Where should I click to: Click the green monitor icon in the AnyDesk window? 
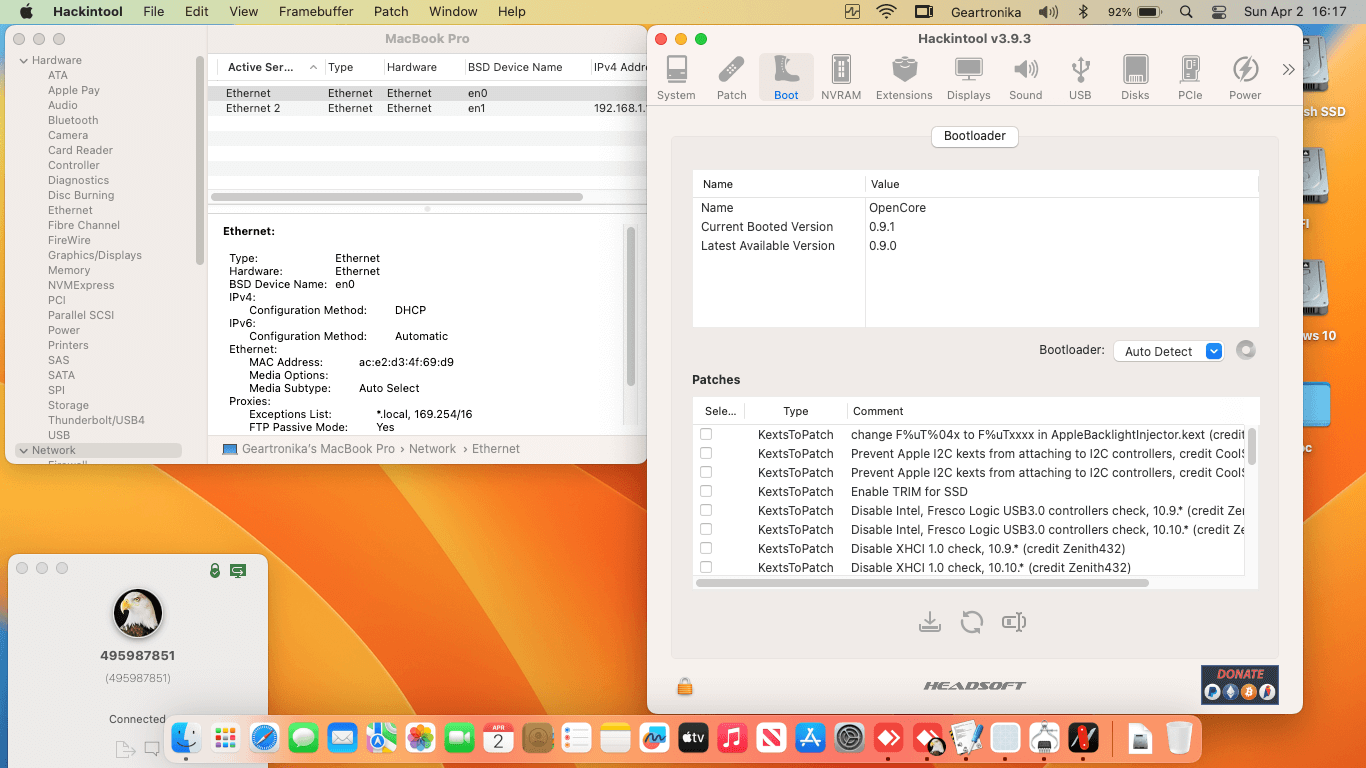(238, 570)
